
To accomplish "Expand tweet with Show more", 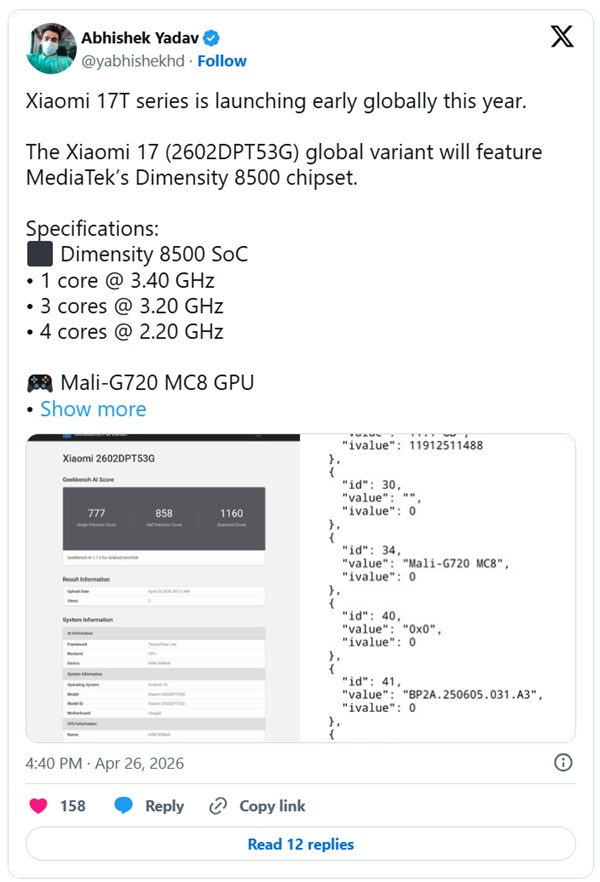I will tap(93, 409).
